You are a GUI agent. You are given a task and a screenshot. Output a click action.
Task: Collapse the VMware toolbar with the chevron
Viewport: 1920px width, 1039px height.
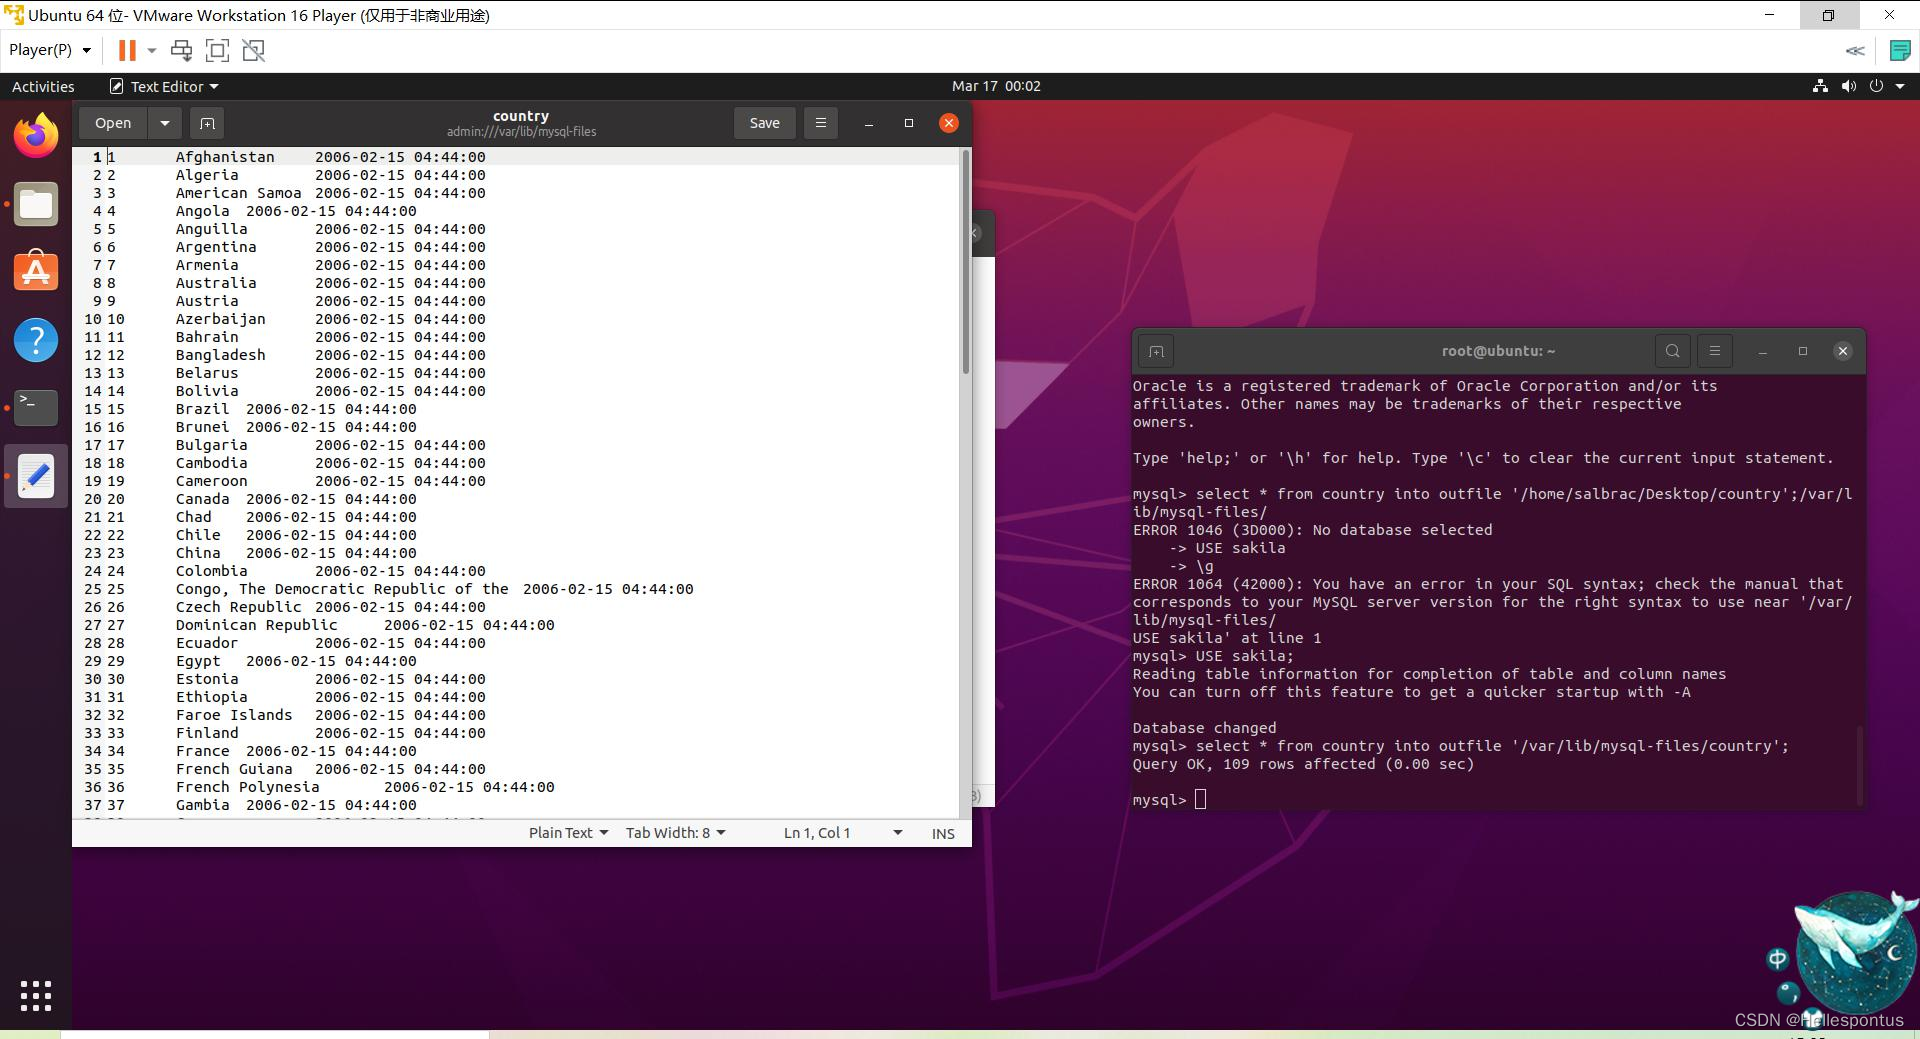[x=1856, y=50]
